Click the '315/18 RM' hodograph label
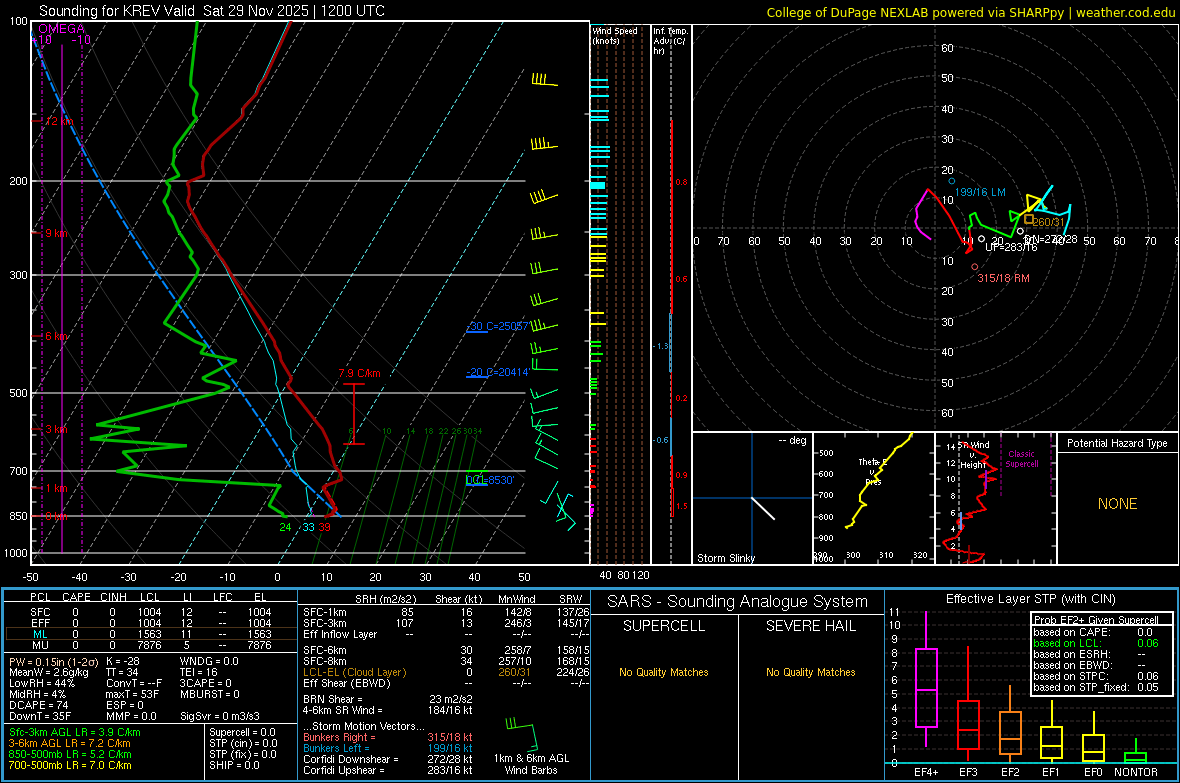This screenshot has height=783, width=1180. pos(1003,279)
